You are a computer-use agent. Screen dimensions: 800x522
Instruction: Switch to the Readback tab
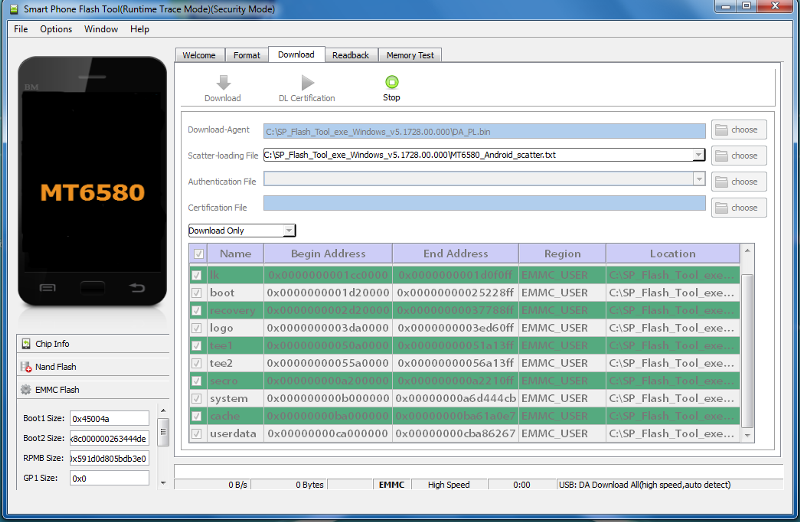(x=351, y=55)
